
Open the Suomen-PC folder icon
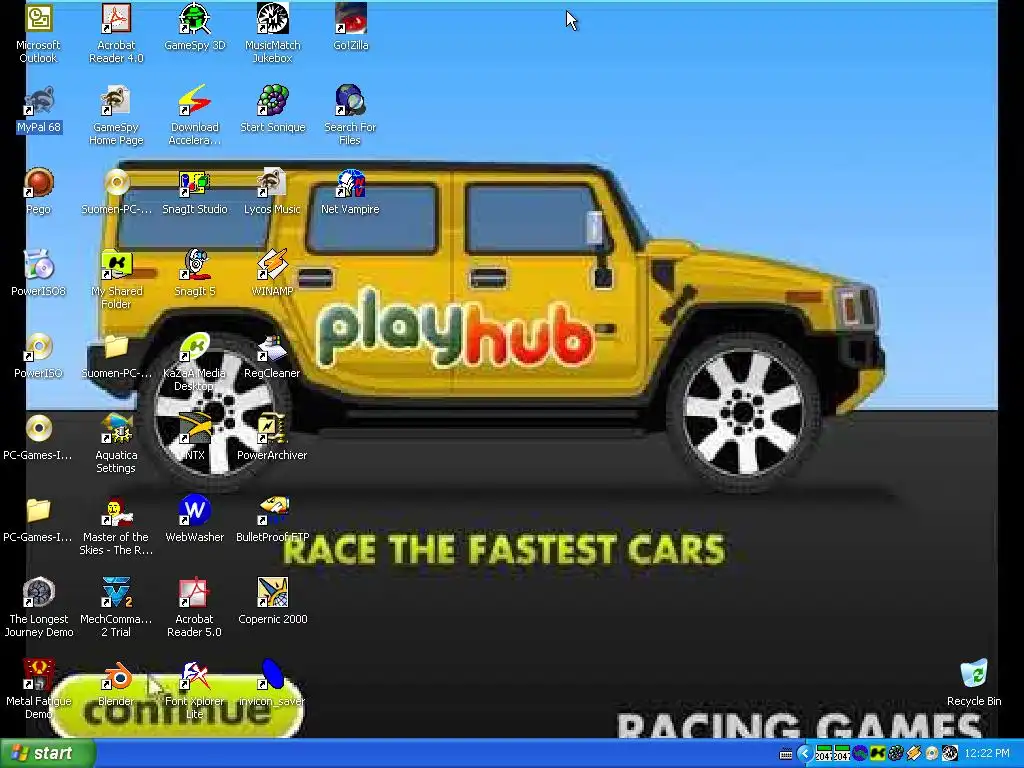click(x=116, y=355)
